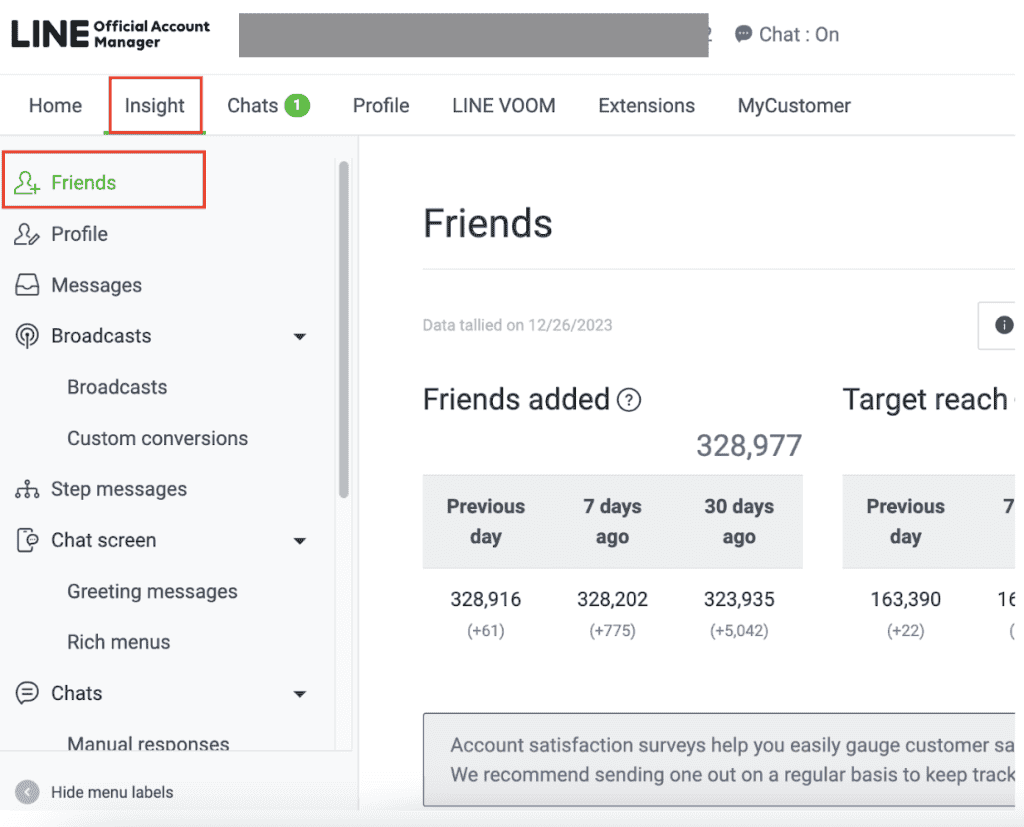
Task: Click the +5,042 change figure
Action: [739, 630]
